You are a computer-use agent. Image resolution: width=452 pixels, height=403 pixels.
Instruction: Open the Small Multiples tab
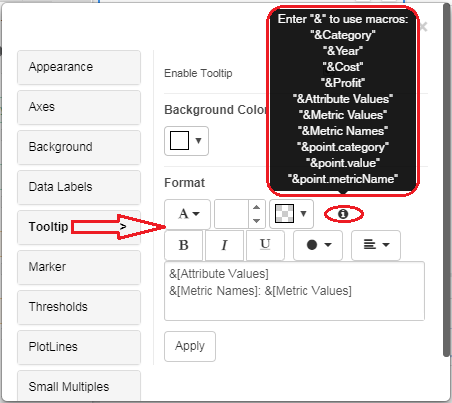pos(79,386)
